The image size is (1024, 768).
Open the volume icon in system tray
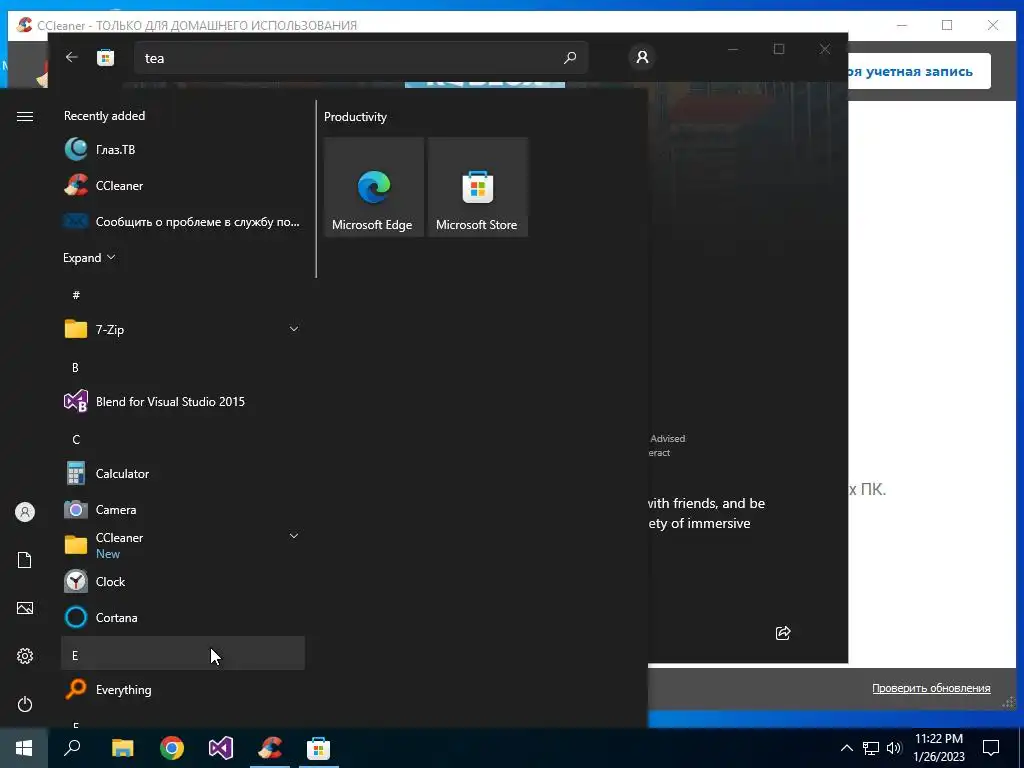point(894,748)
